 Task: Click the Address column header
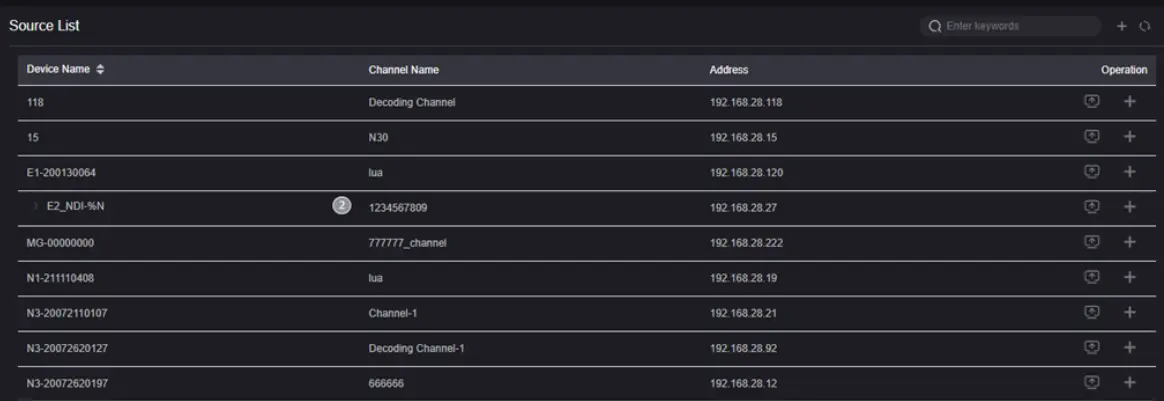(x=729, y=70)
